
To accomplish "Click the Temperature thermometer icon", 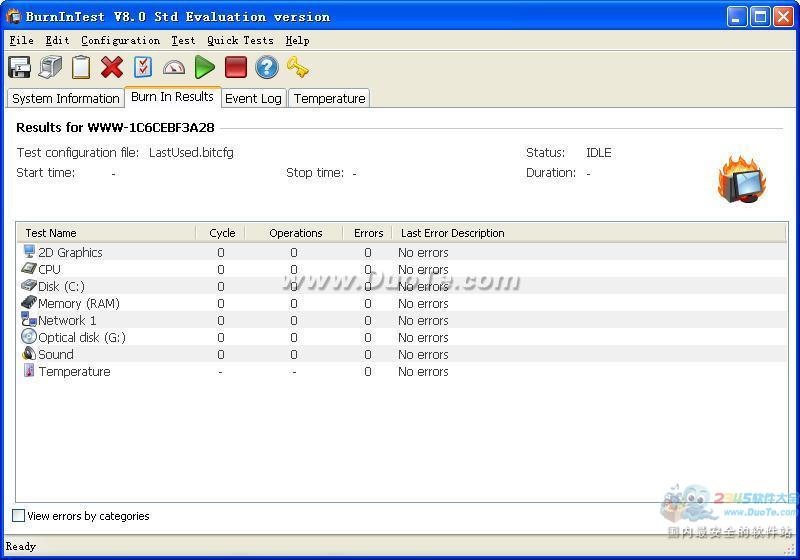I will click(29, 370).
